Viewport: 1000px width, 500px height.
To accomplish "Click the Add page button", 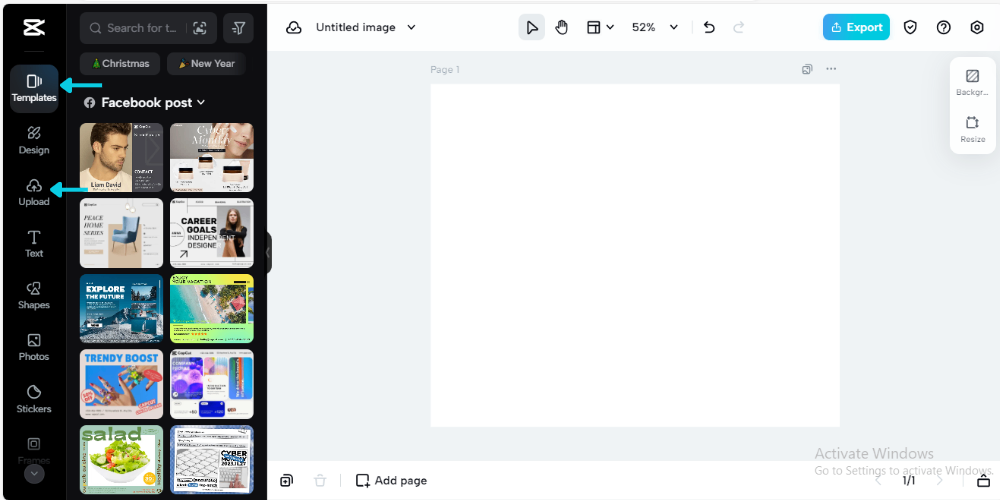I will point(392,480).
